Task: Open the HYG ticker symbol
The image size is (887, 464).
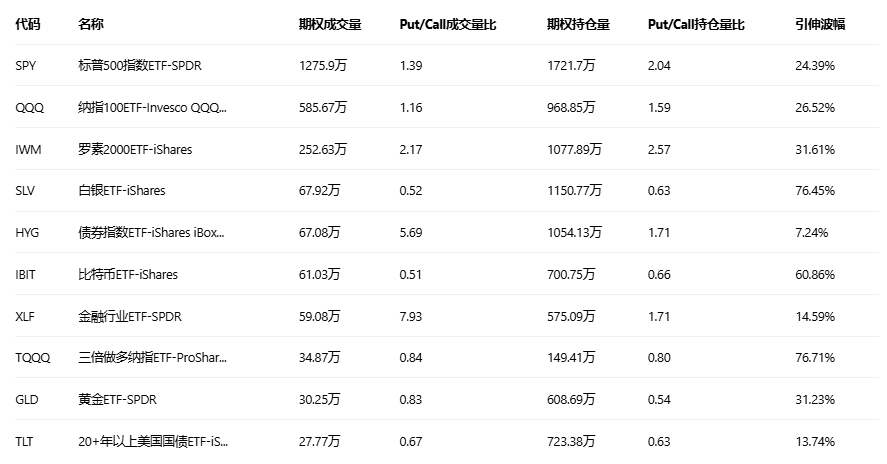Action: [28, 232]
